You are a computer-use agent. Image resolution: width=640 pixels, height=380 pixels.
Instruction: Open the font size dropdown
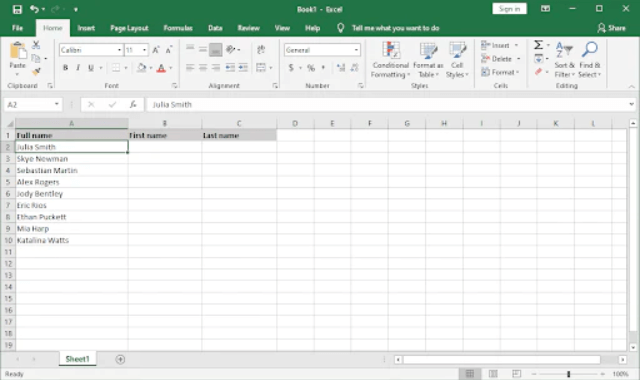(x=144, y=50)
